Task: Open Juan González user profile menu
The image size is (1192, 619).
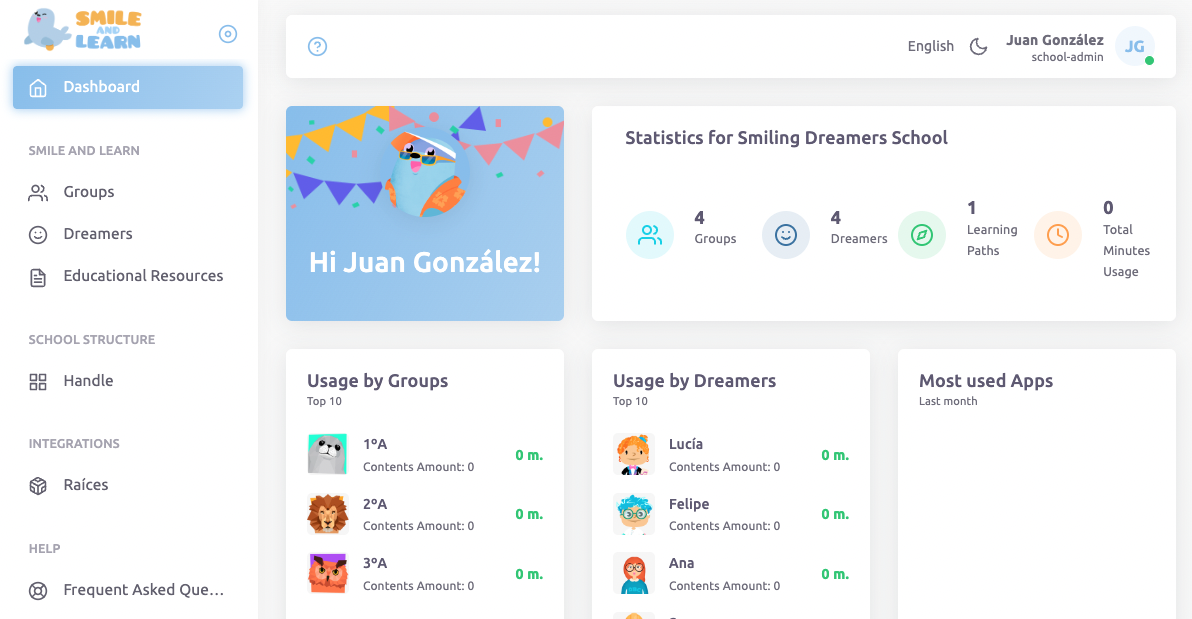Action: point(1054,47)
